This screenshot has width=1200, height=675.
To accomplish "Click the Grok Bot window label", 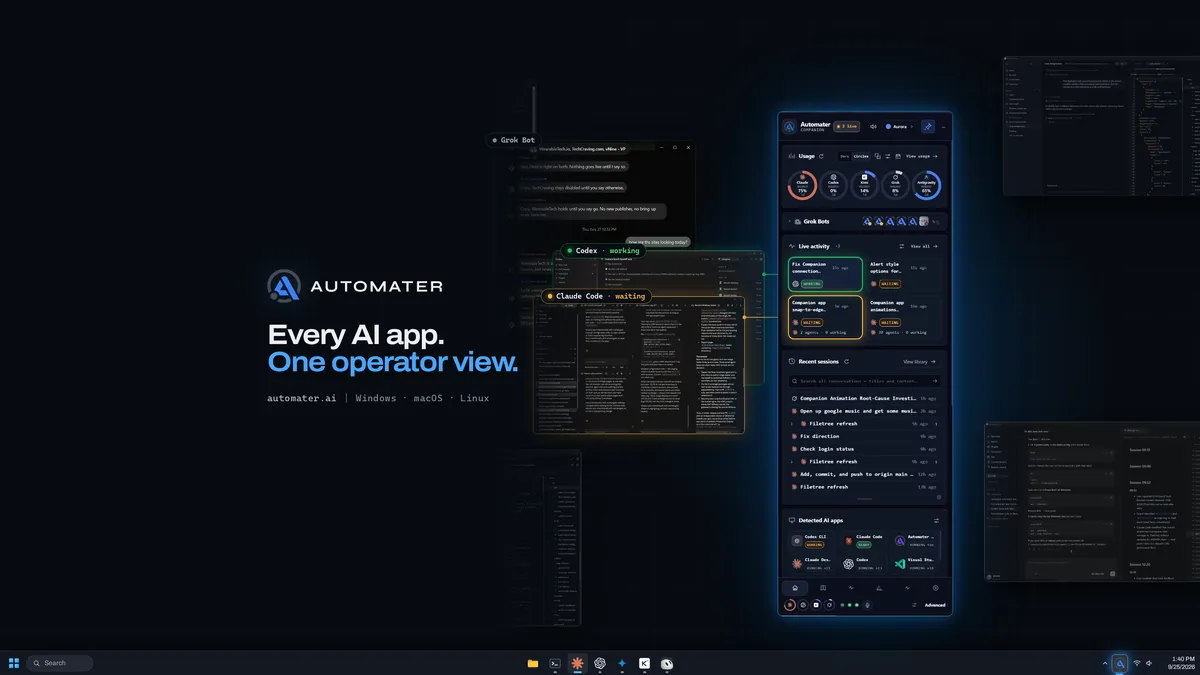I will point(513,140).
